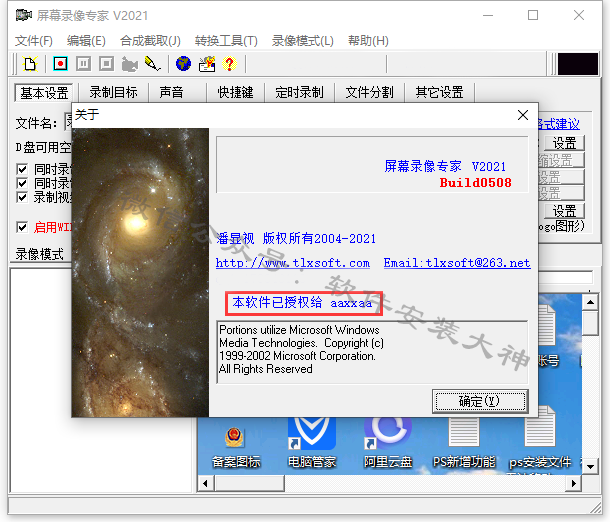This screenshot has height=522, width=610.
Task: Click the app icon in the title bar
Action: (23, 15)
